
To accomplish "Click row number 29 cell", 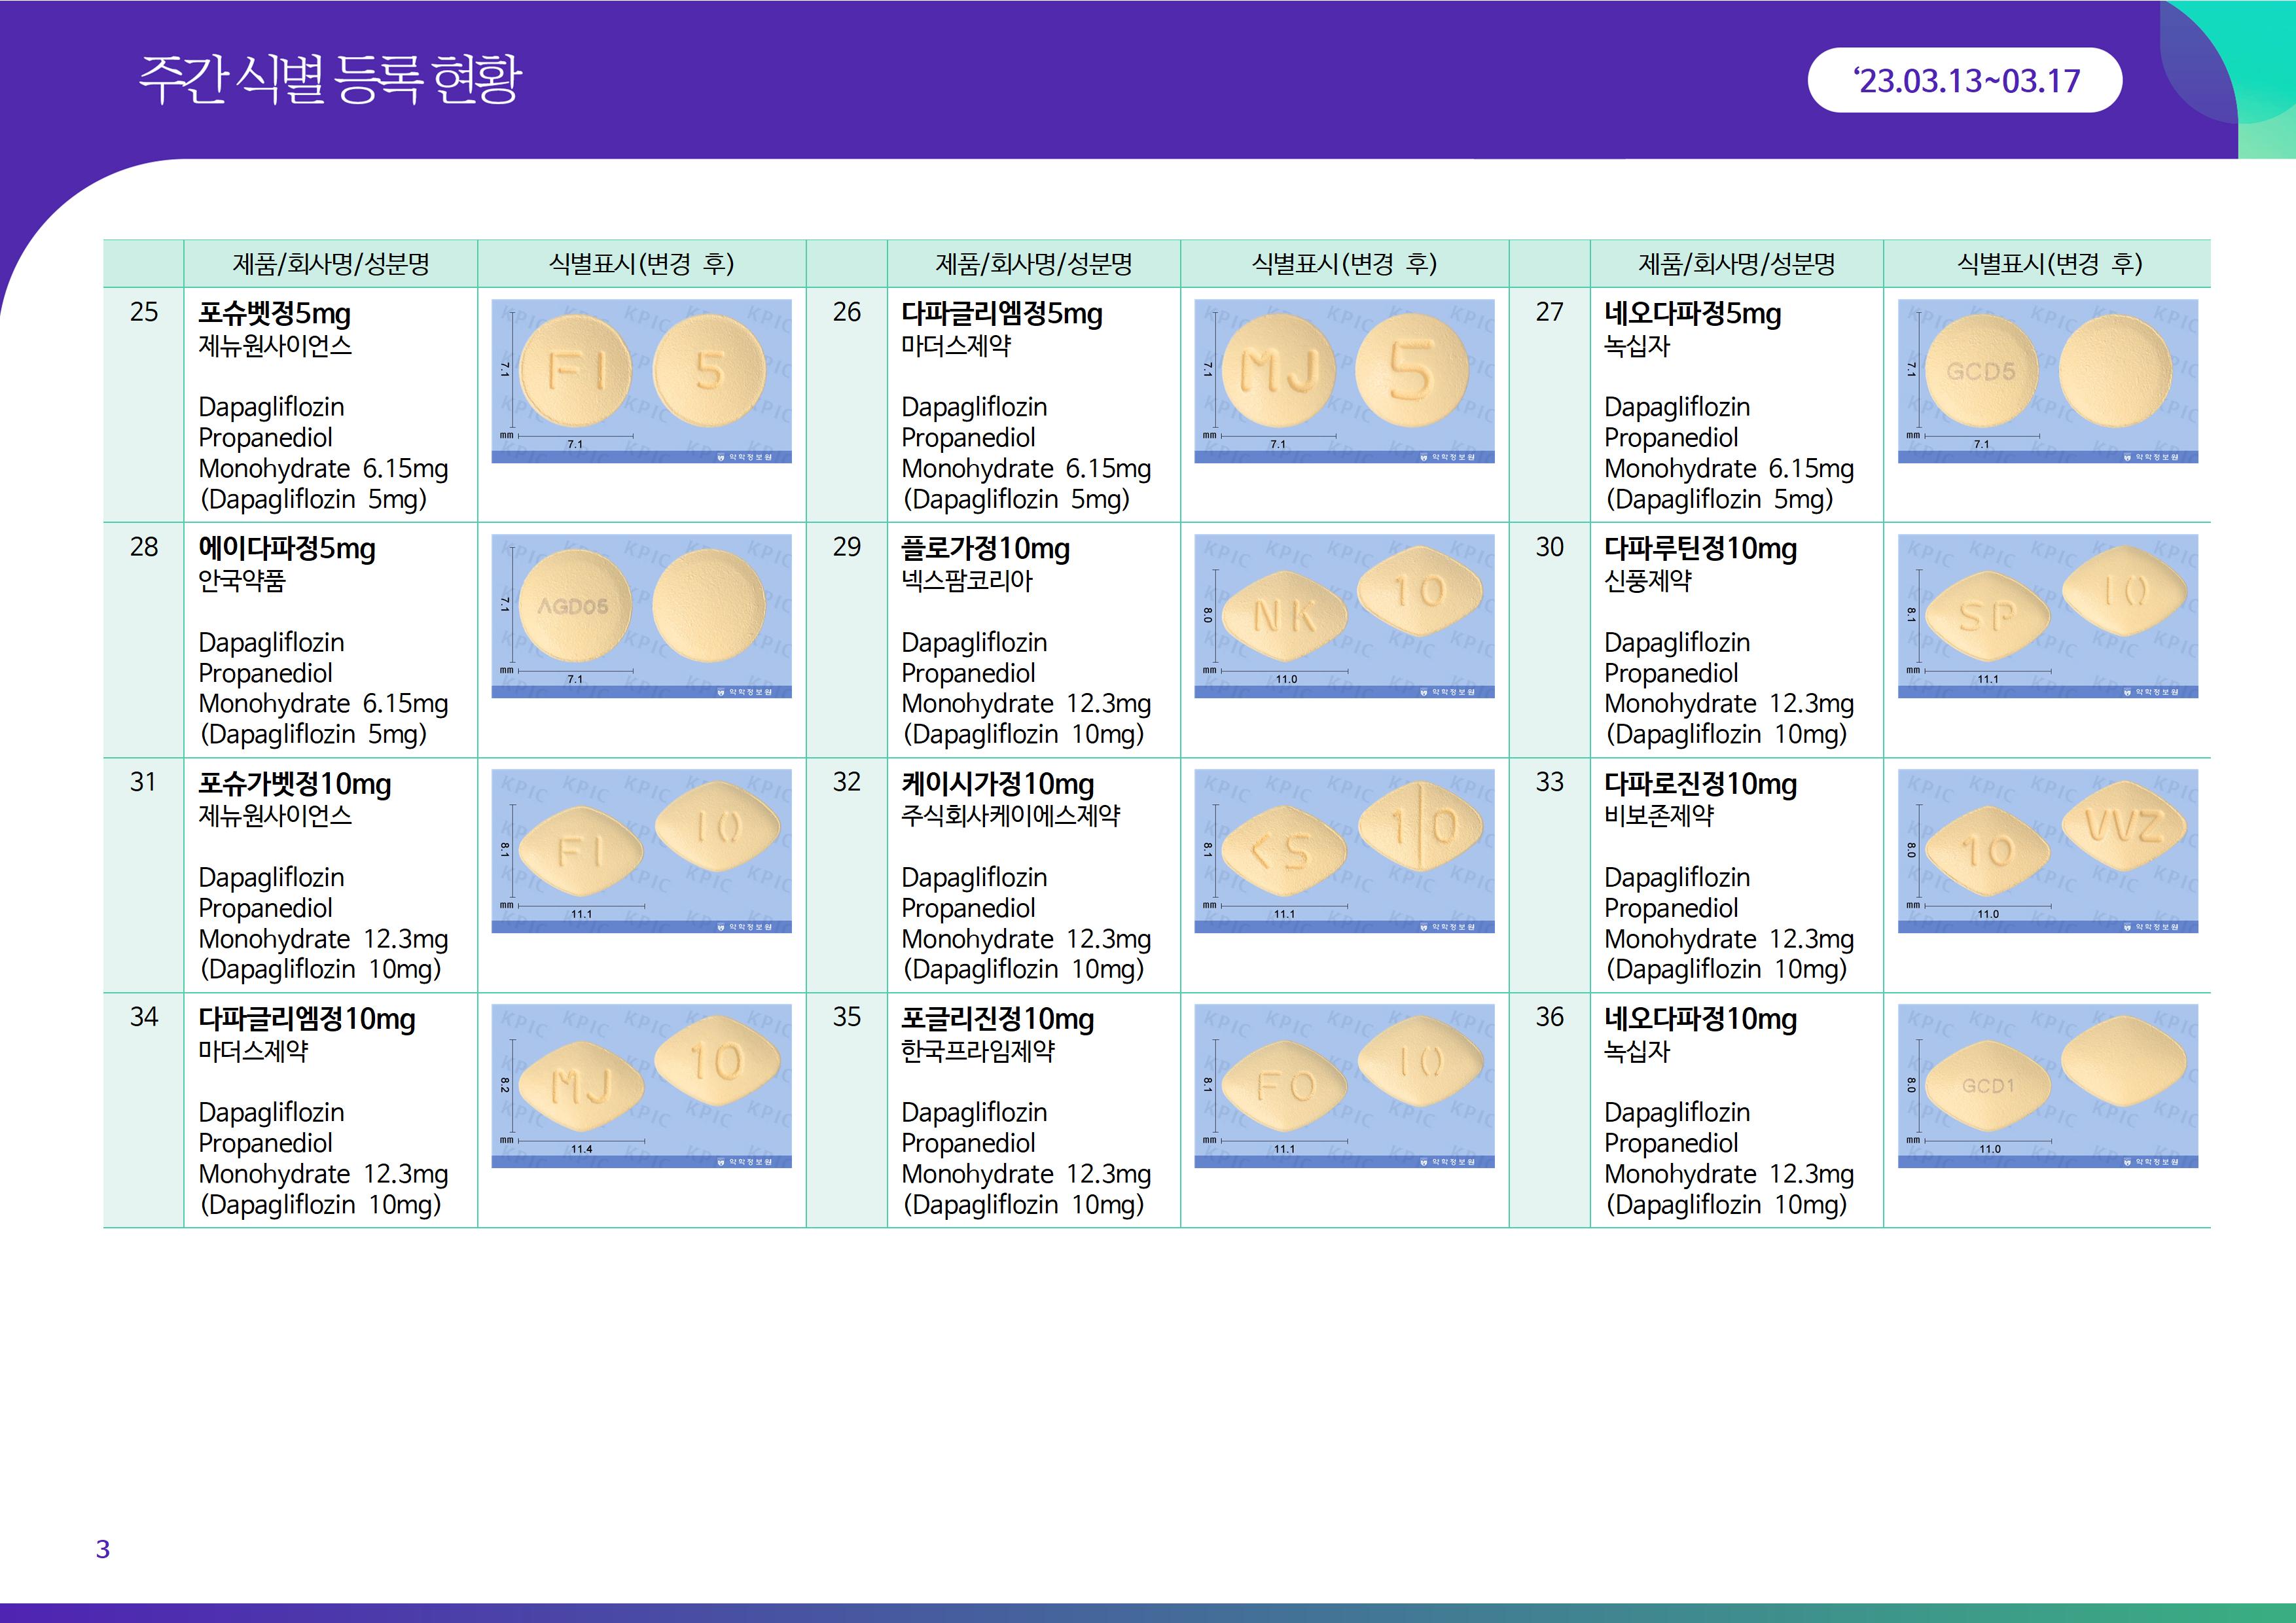I will pos(846,547).
